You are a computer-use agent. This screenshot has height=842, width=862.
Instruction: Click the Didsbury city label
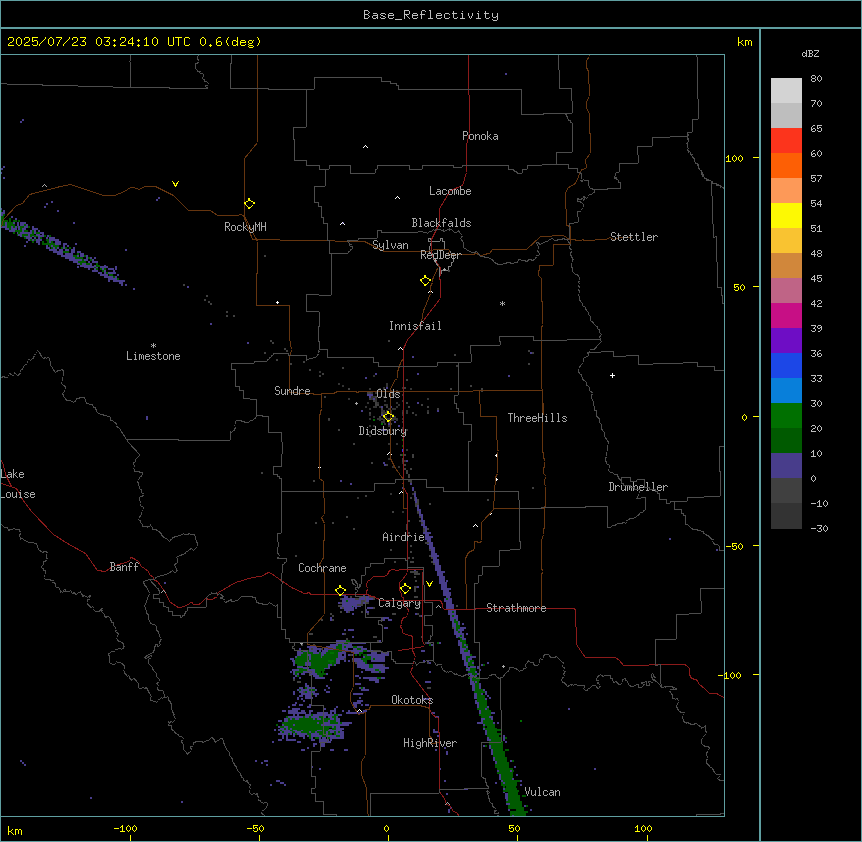coord(383,431)
